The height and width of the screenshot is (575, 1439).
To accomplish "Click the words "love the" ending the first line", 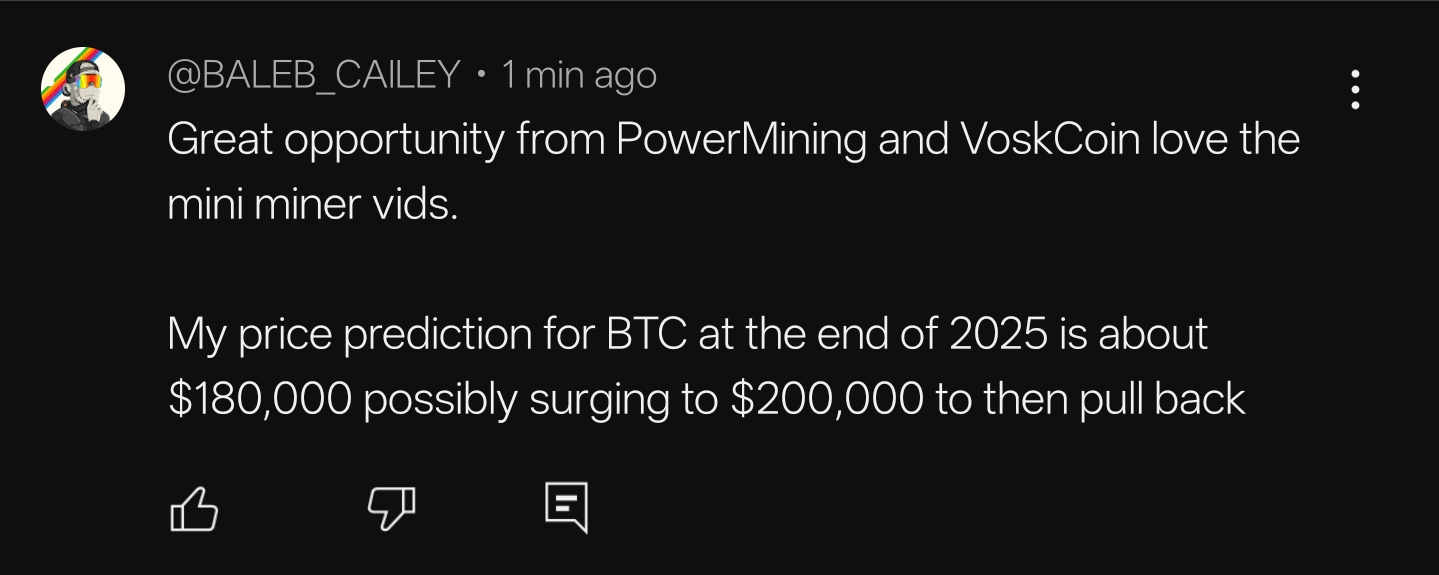I will [1226, 139].
